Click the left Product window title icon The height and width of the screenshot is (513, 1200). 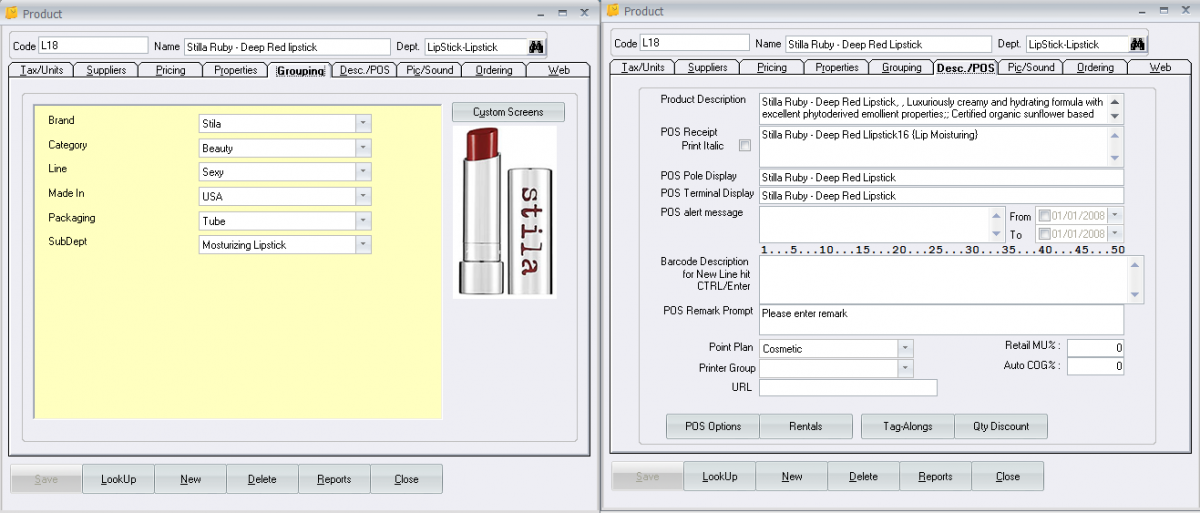coord(12,12)
